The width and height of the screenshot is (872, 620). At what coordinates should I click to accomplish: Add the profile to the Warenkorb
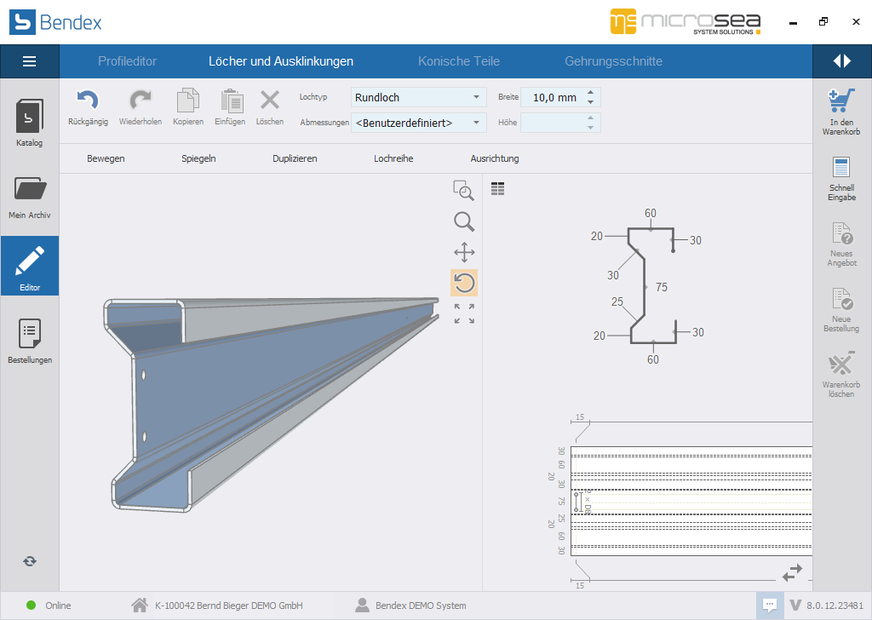(x=841, y=105)
